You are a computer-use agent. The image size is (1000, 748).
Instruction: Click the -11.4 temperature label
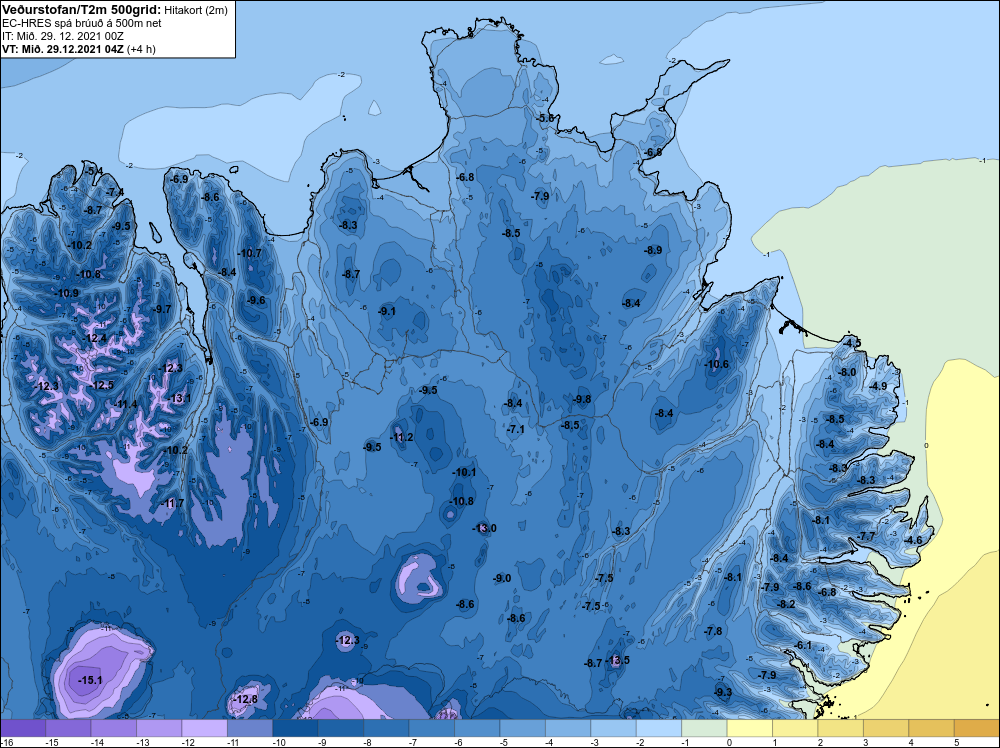[x=126, y=404]
